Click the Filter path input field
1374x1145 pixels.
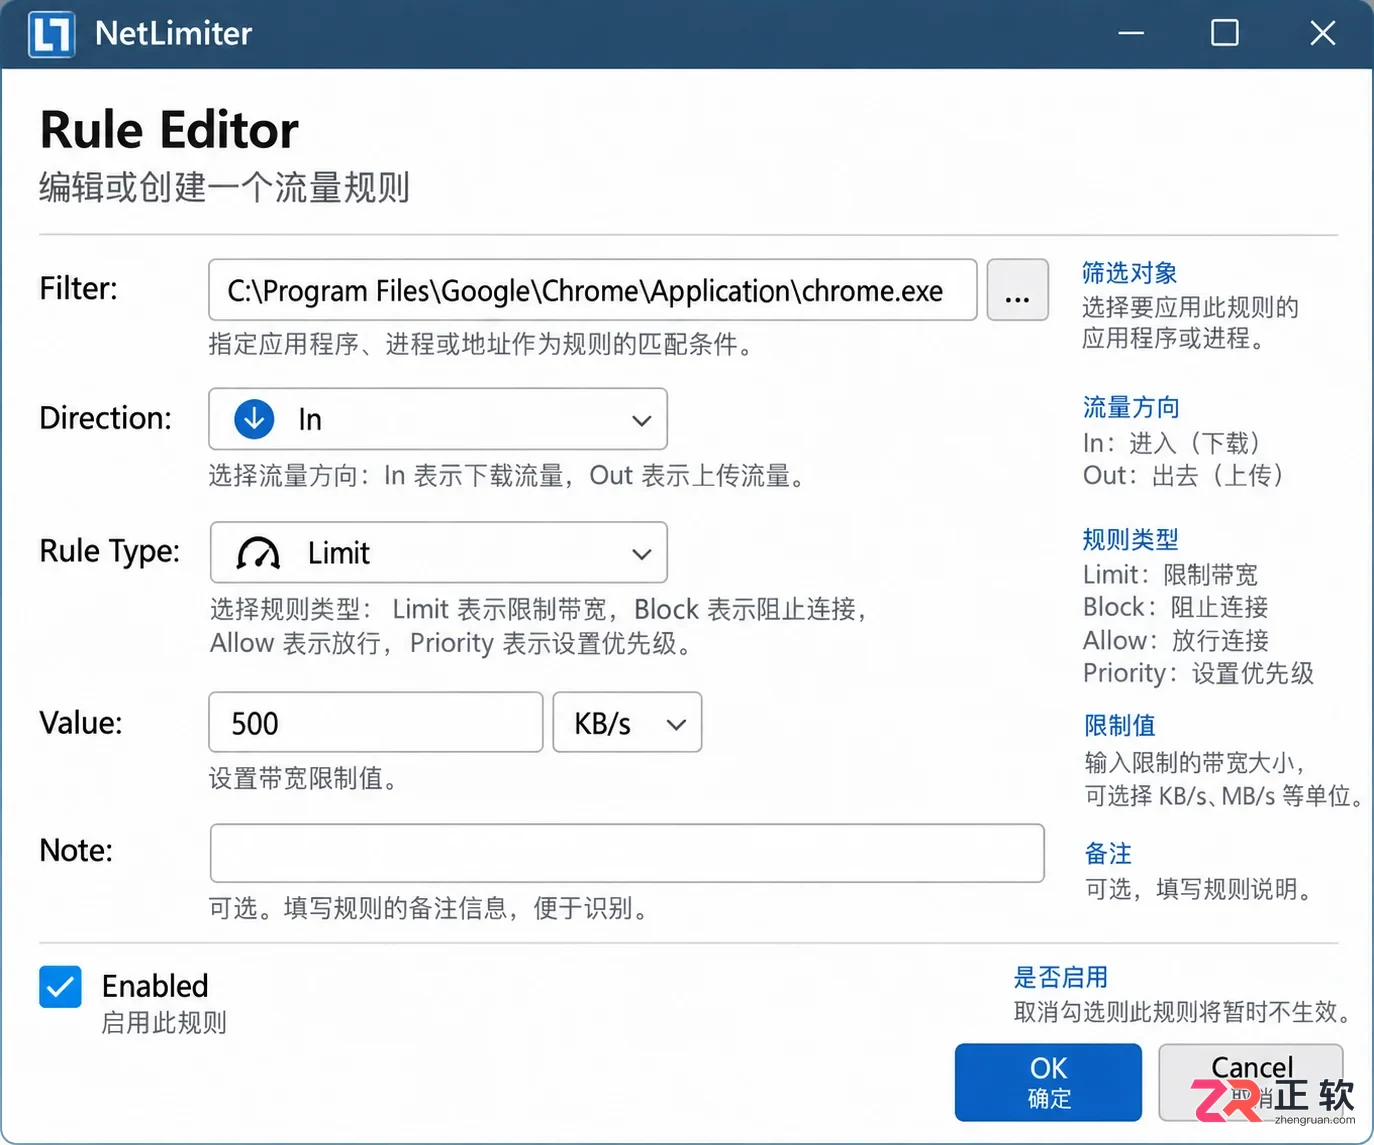[593, 290]
